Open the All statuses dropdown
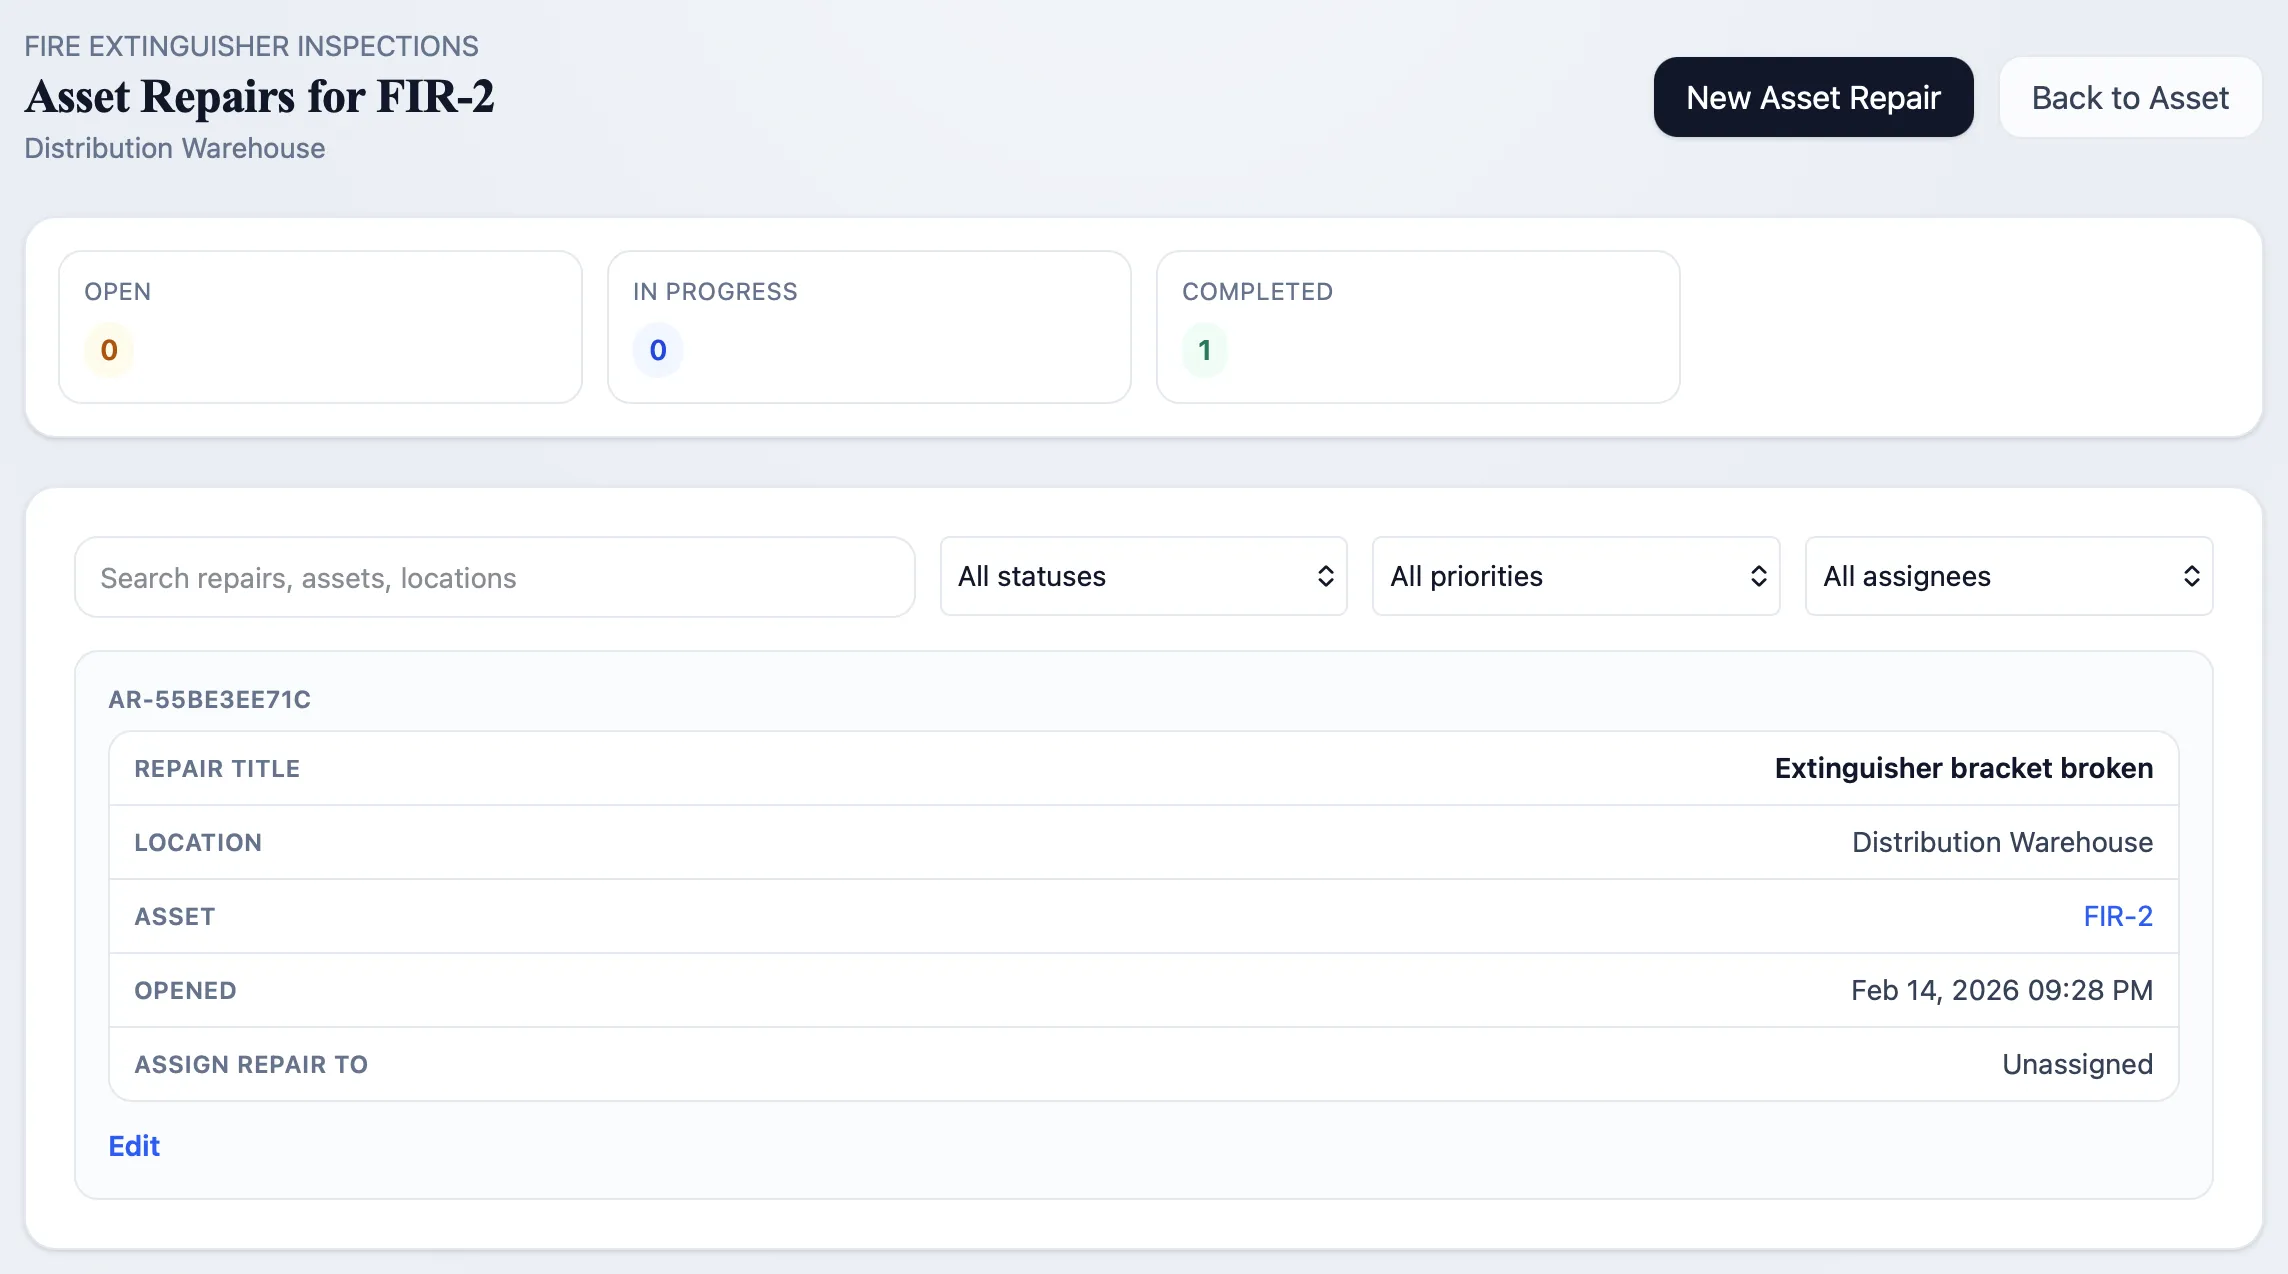 click(x=1143, y=576)
